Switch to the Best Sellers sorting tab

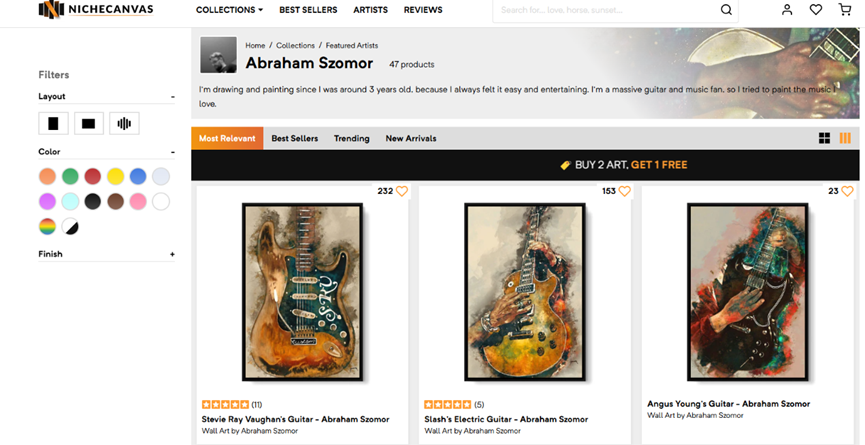pyautogui.click(x=295, y=138)
